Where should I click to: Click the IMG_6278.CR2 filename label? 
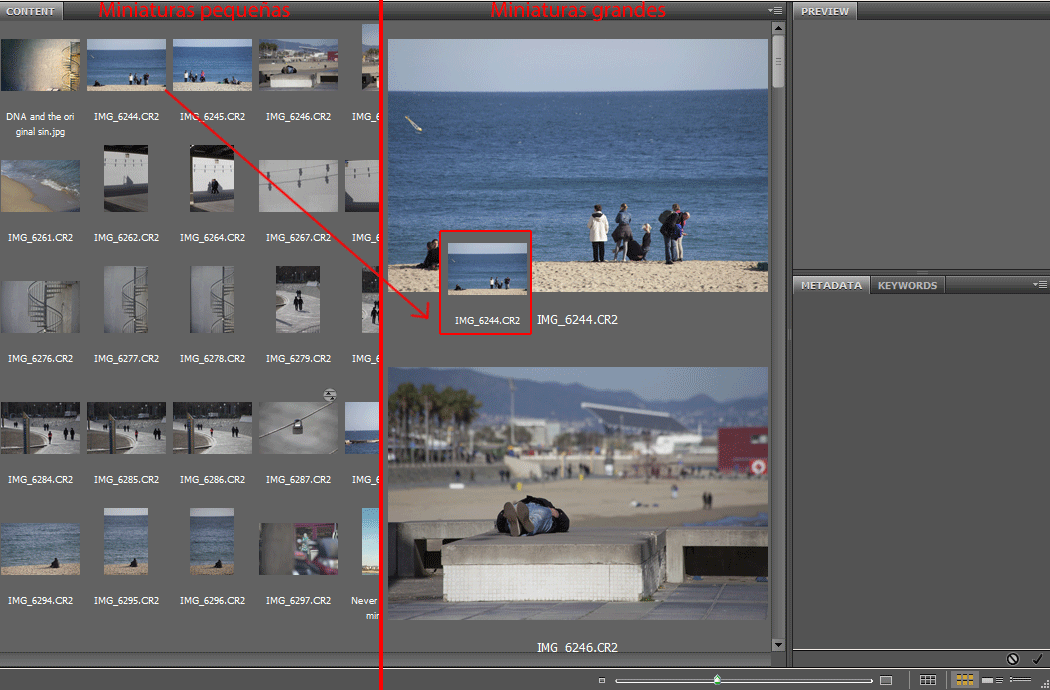(x=212, y=359)
